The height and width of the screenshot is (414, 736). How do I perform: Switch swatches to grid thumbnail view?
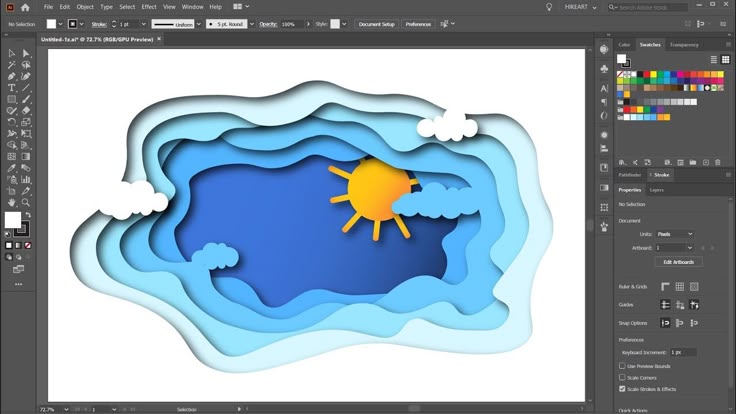pyautogui.click(x=724, y=60)
